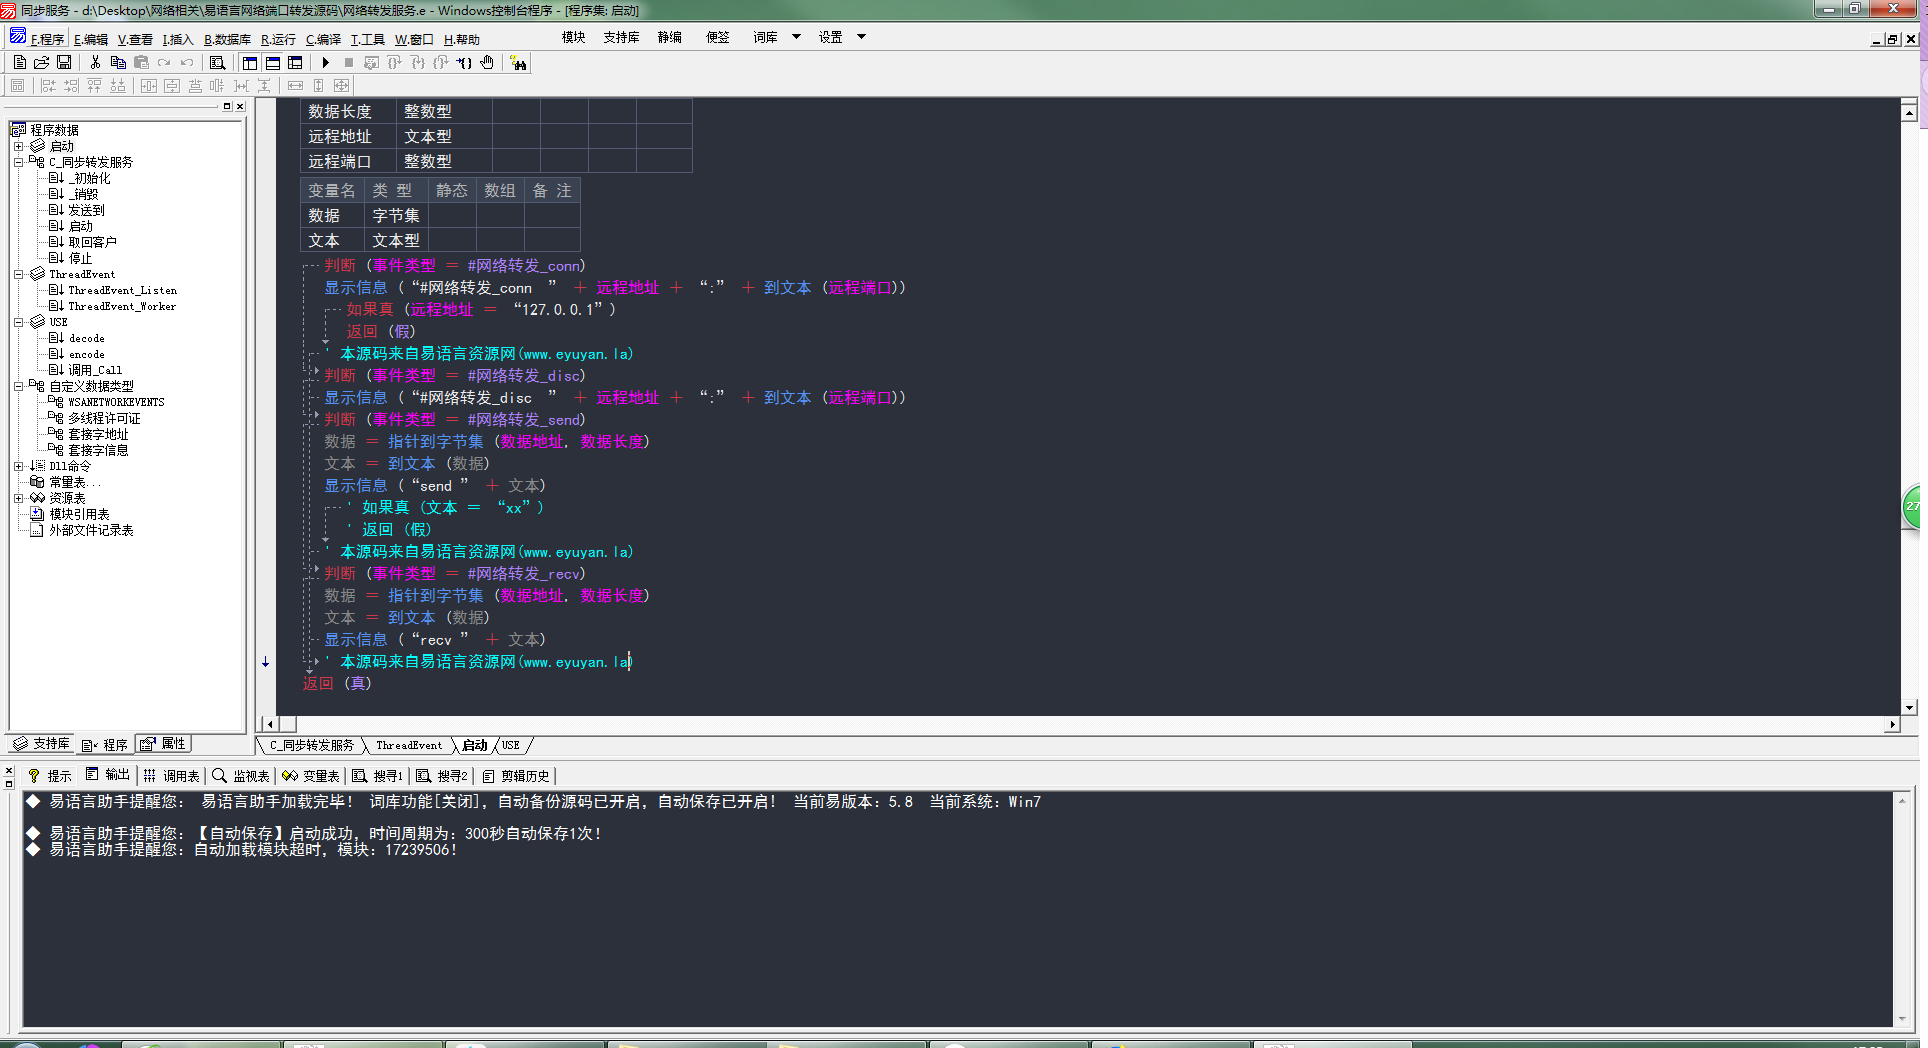1928x1048 pixels.
Task: Click the Open file toolbar icon
Action: pos(42,62)
